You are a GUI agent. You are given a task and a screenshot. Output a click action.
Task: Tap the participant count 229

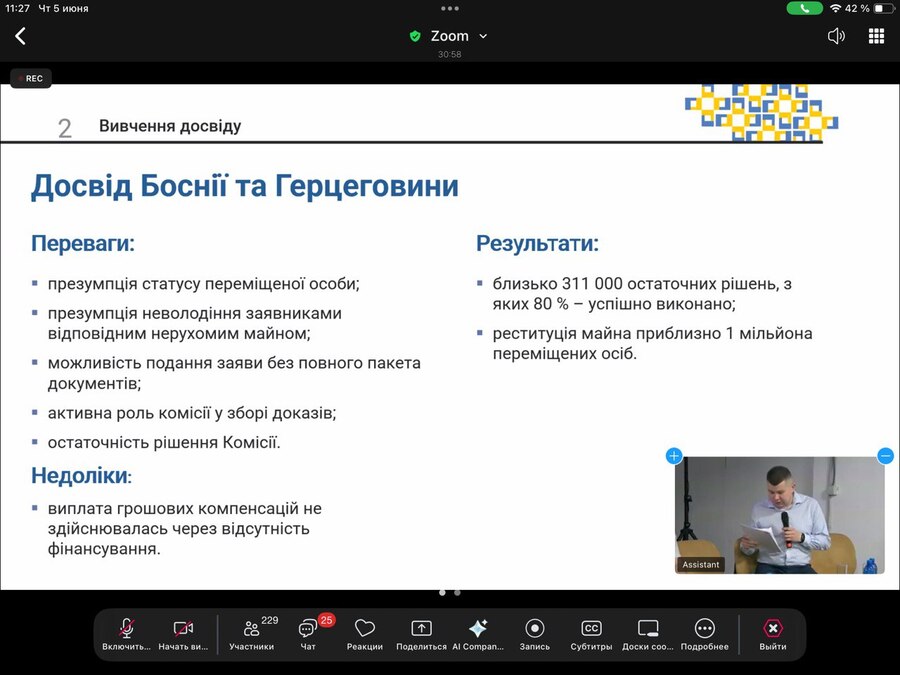[x=270, y=620]
